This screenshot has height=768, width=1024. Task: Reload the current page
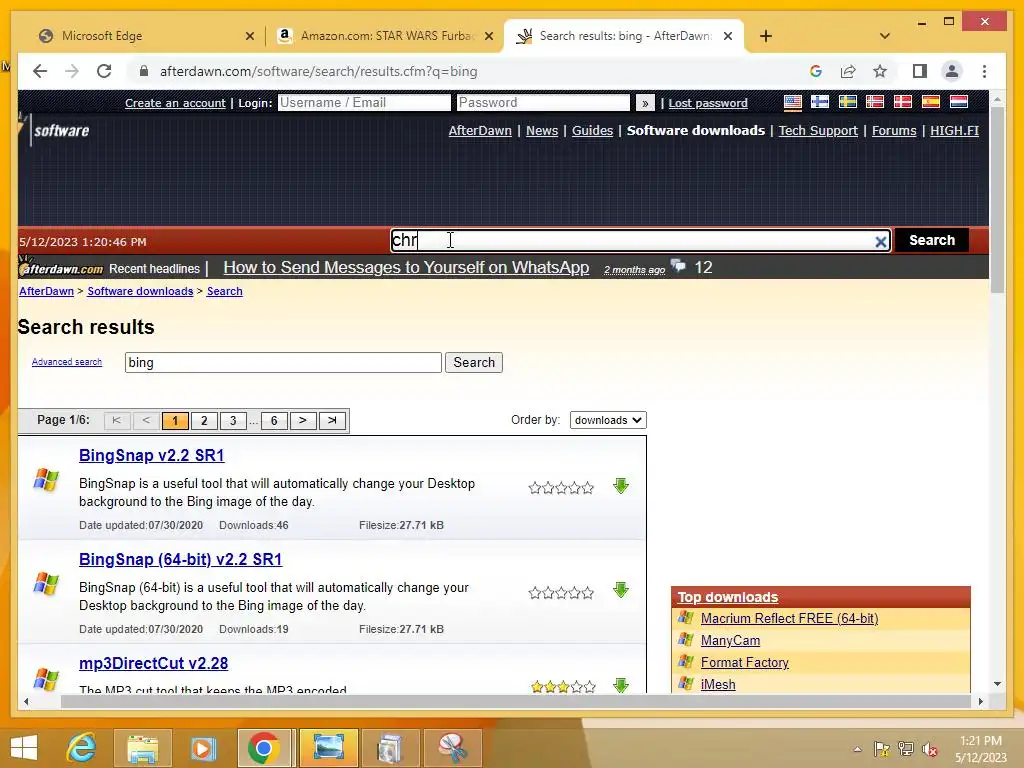(104, 71)
